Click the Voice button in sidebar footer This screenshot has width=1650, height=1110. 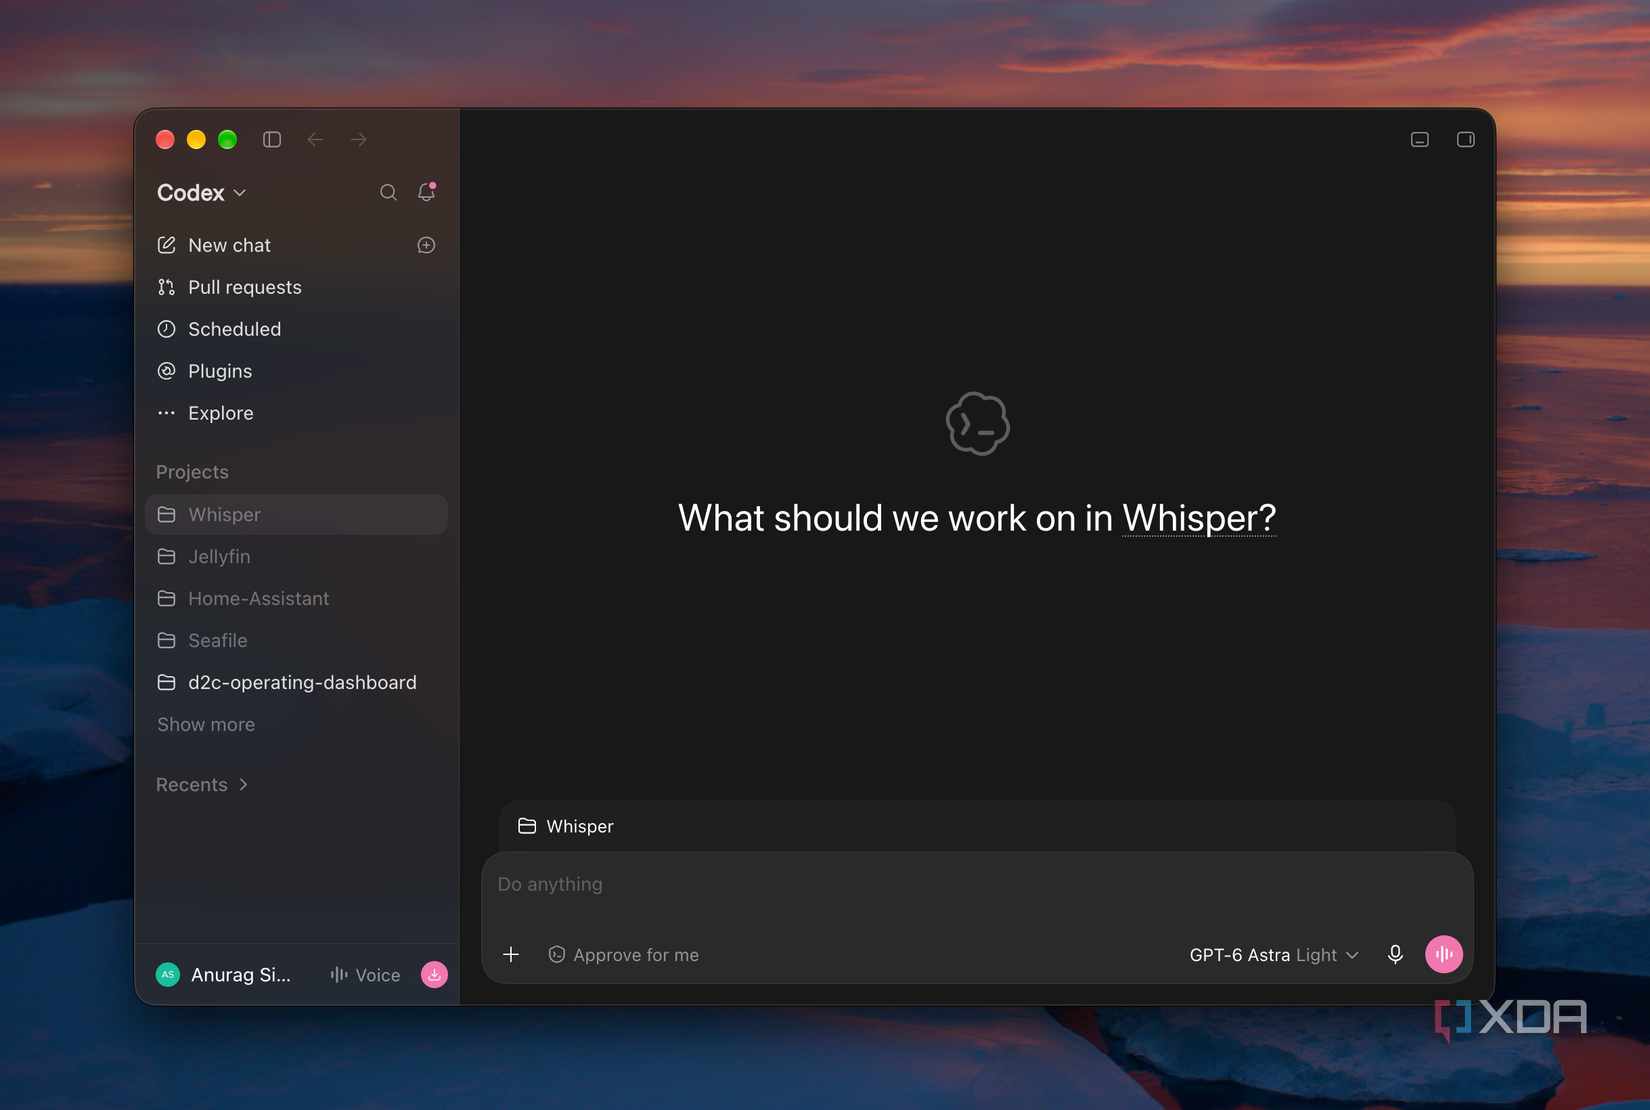point(365,975)
